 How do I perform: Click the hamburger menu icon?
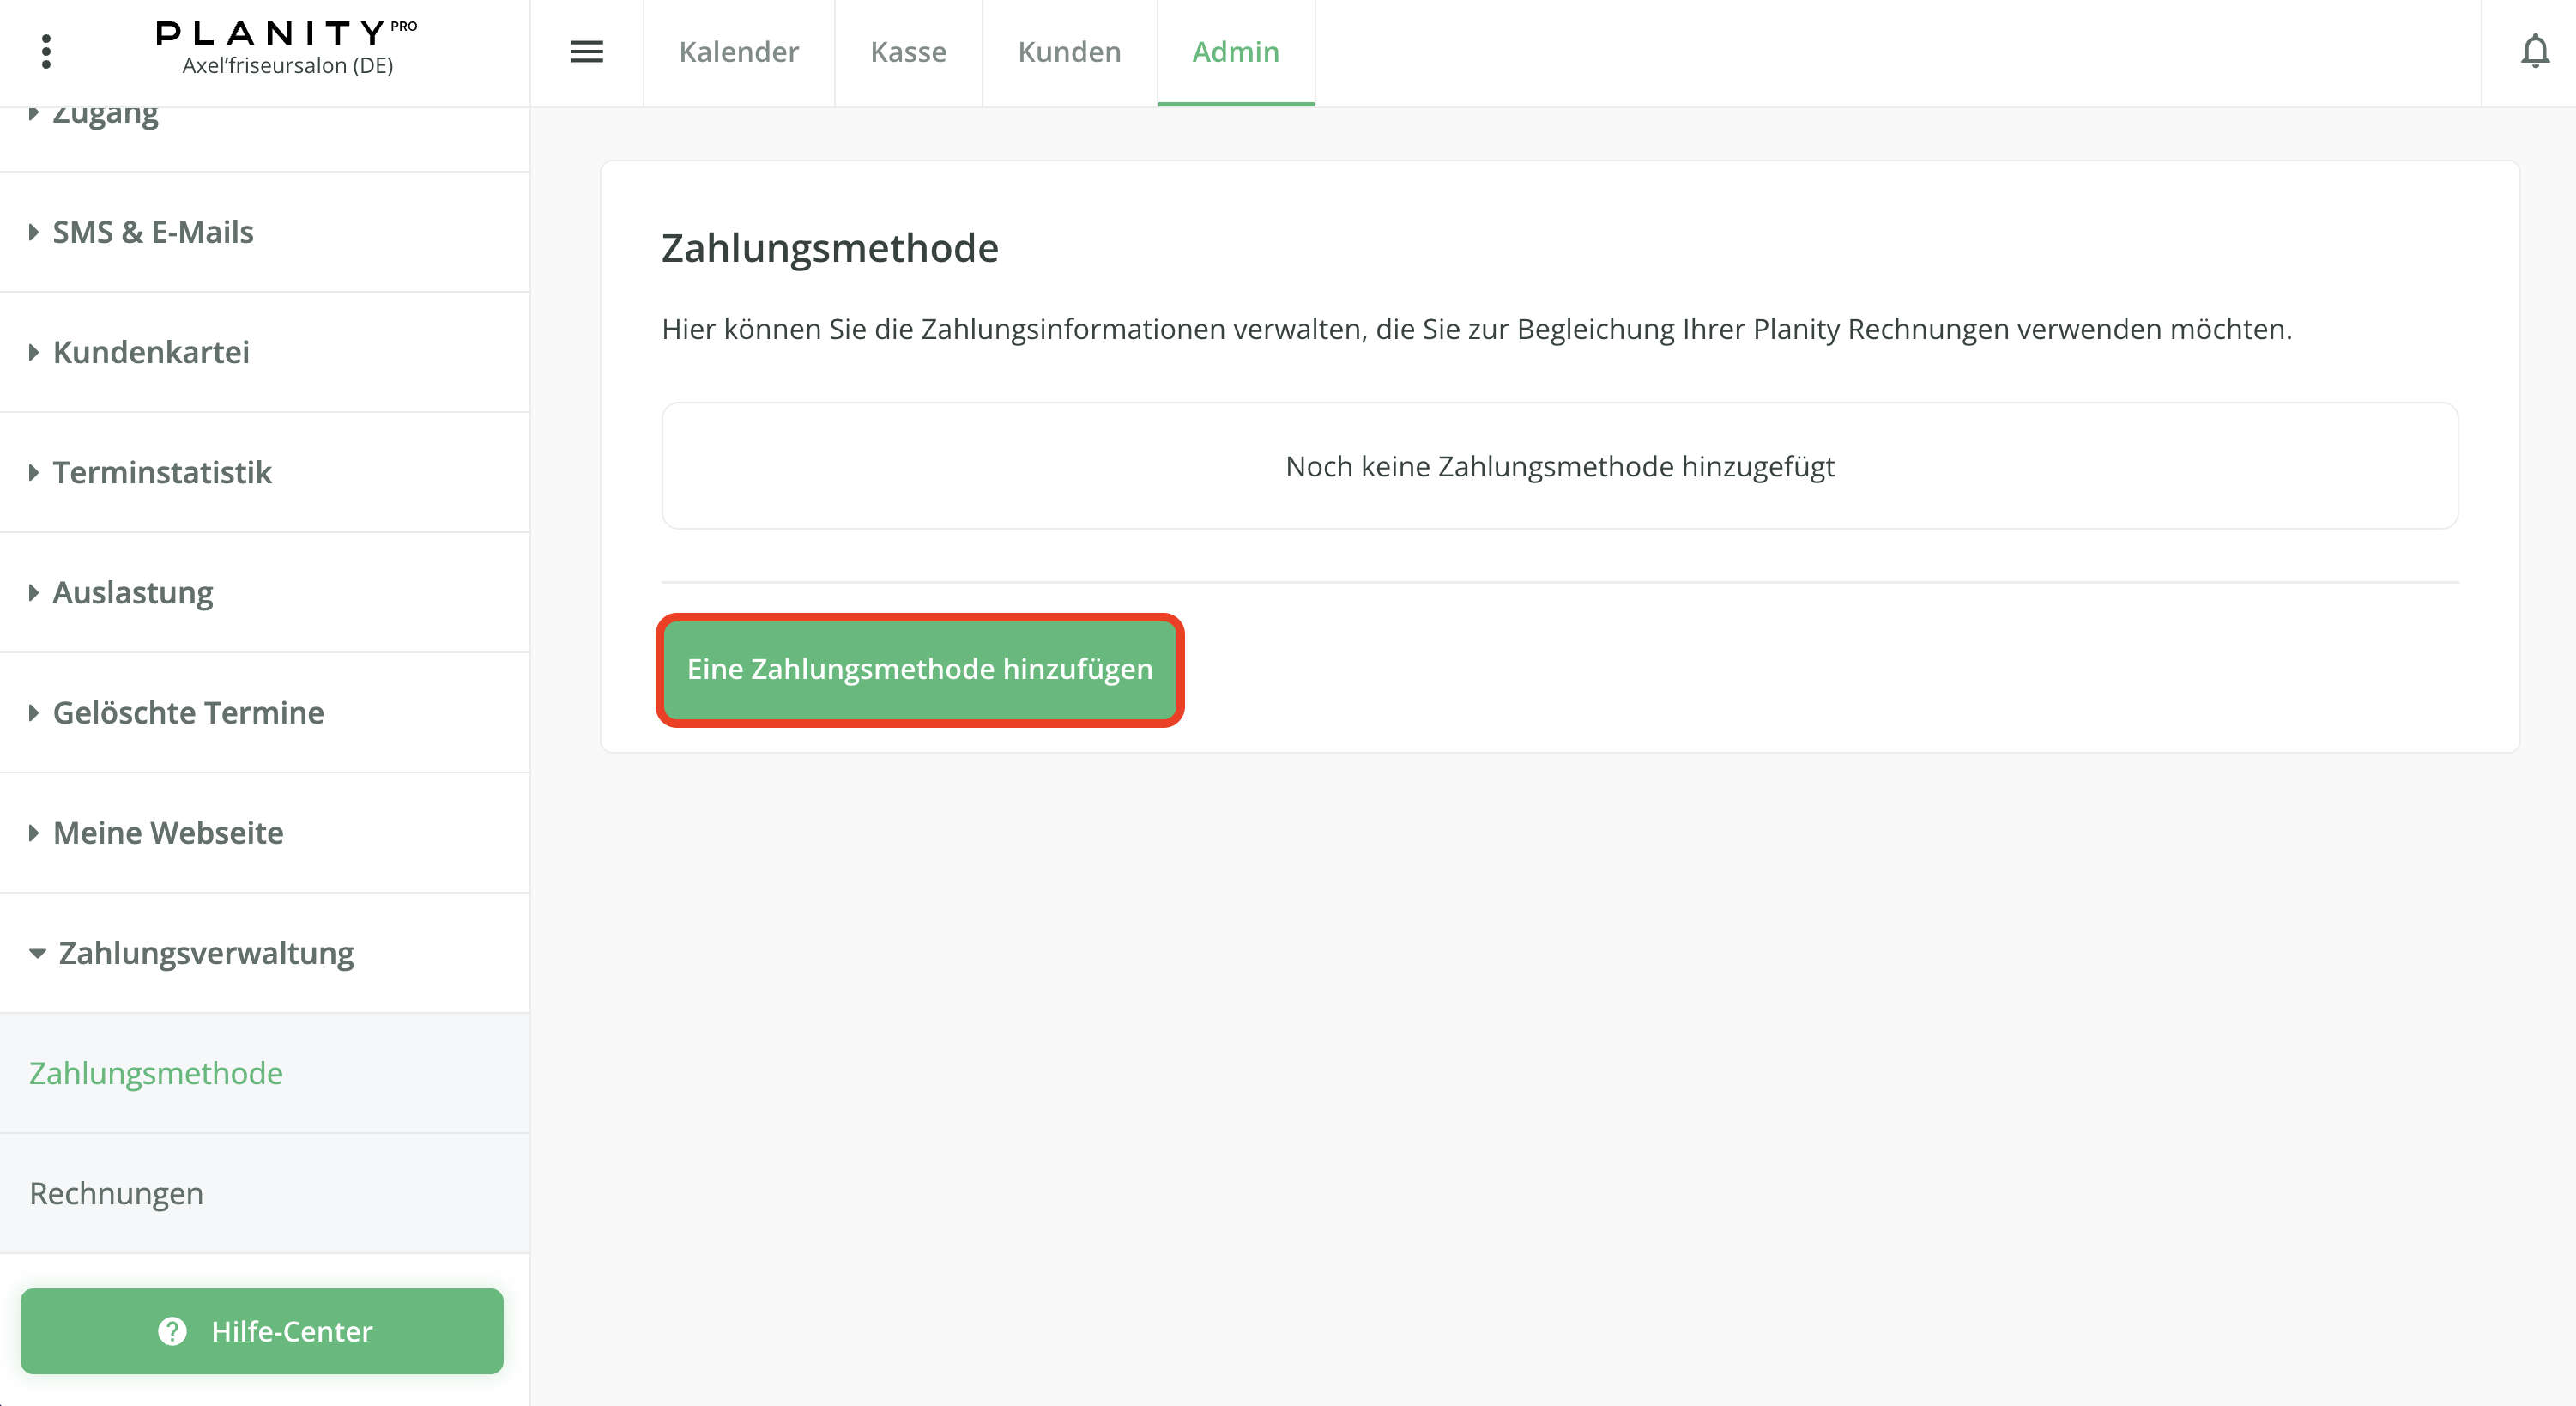click(587, 51)
